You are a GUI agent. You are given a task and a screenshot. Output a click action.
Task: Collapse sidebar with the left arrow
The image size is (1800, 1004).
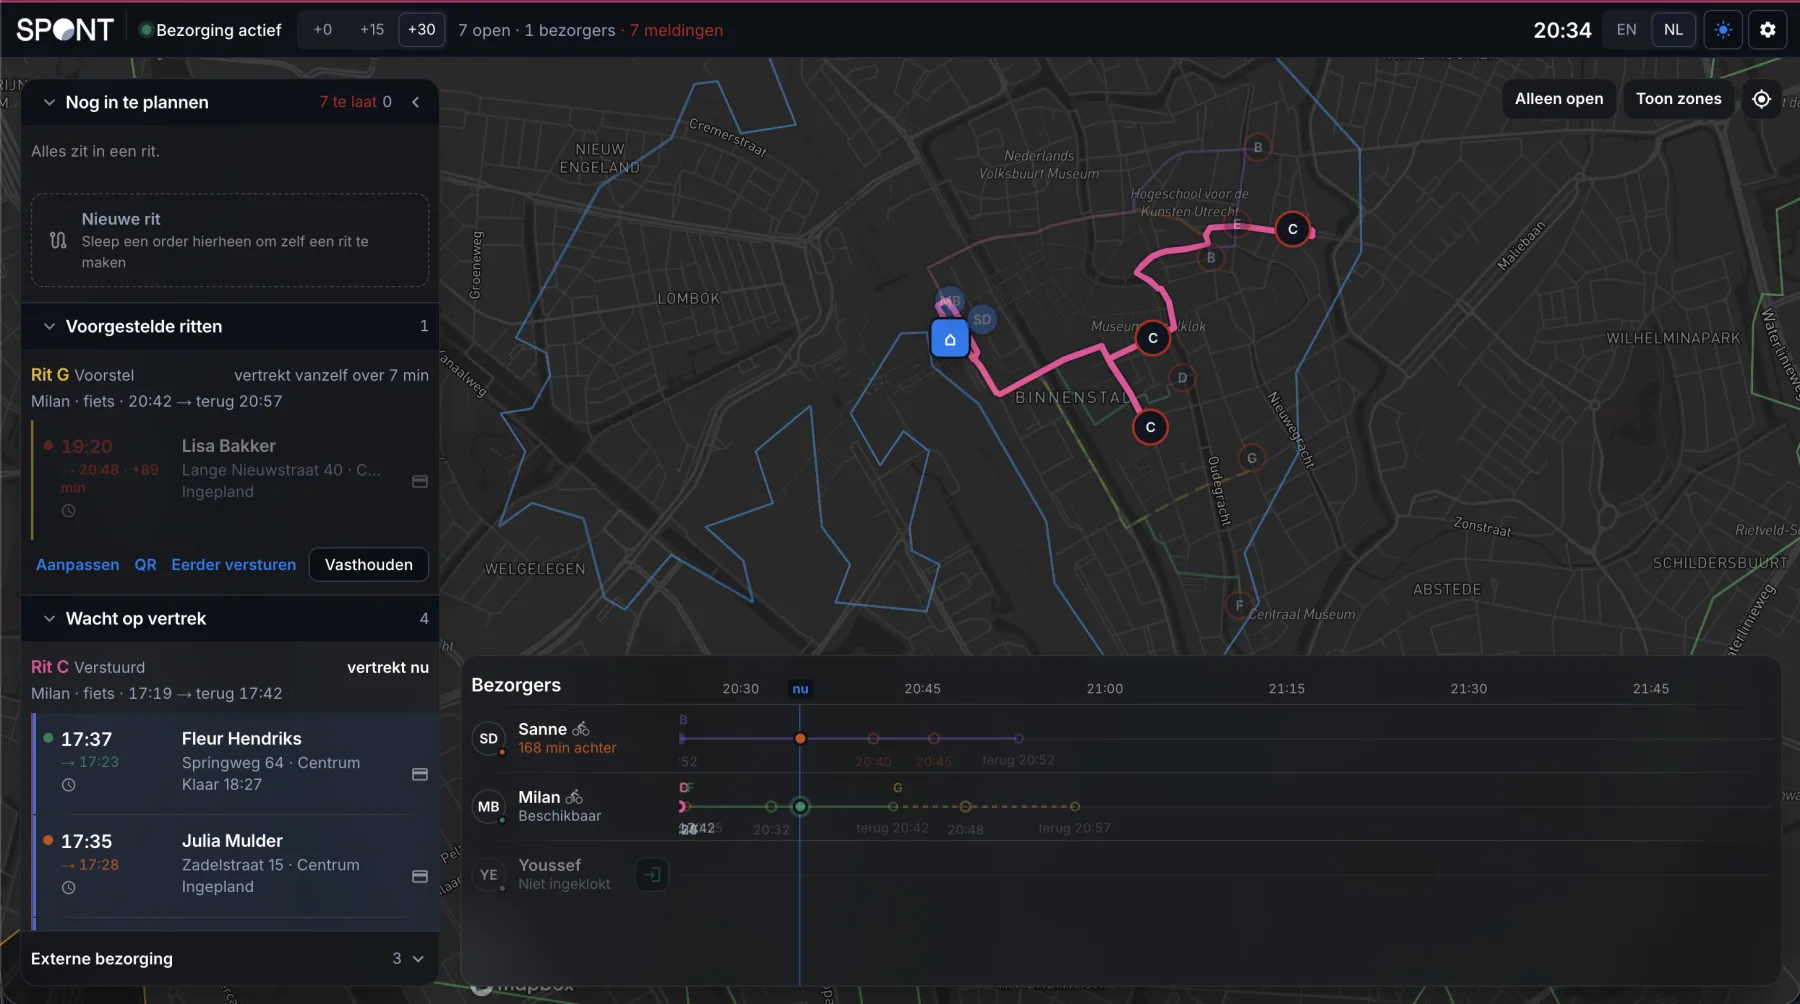click(416, 102)
